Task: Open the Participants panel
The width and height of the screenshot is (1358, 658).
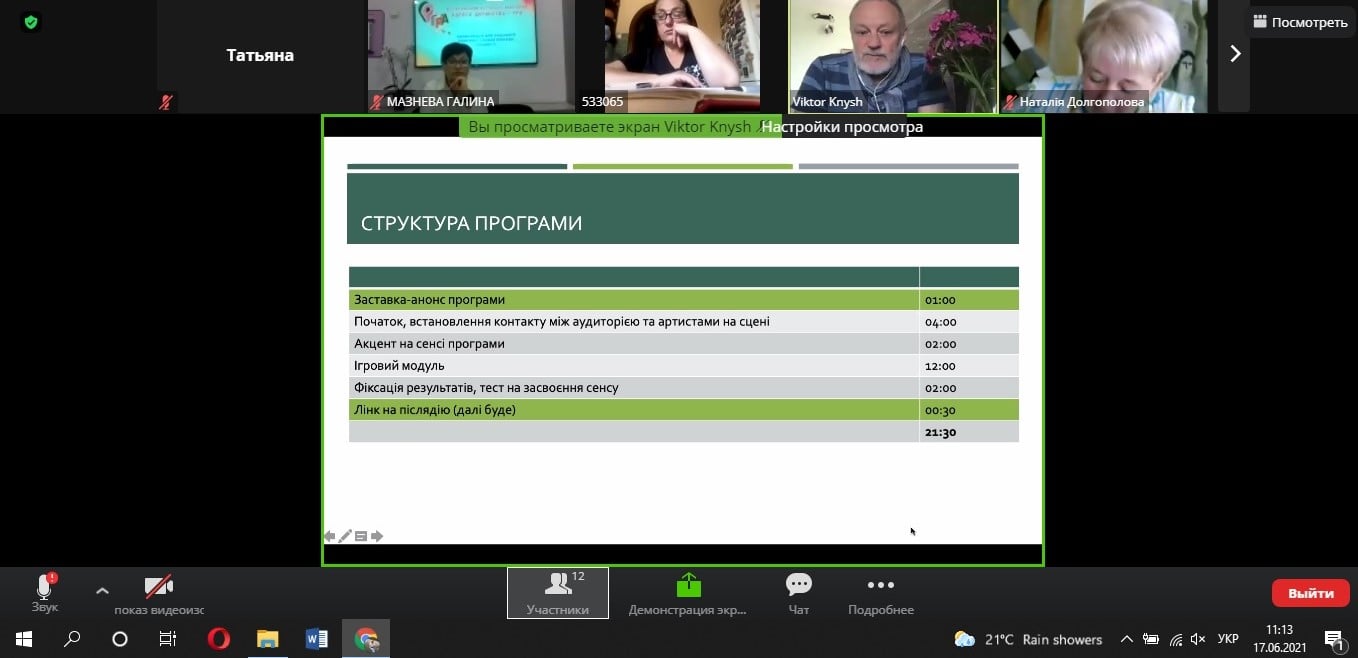Action: tap(558, 592)
